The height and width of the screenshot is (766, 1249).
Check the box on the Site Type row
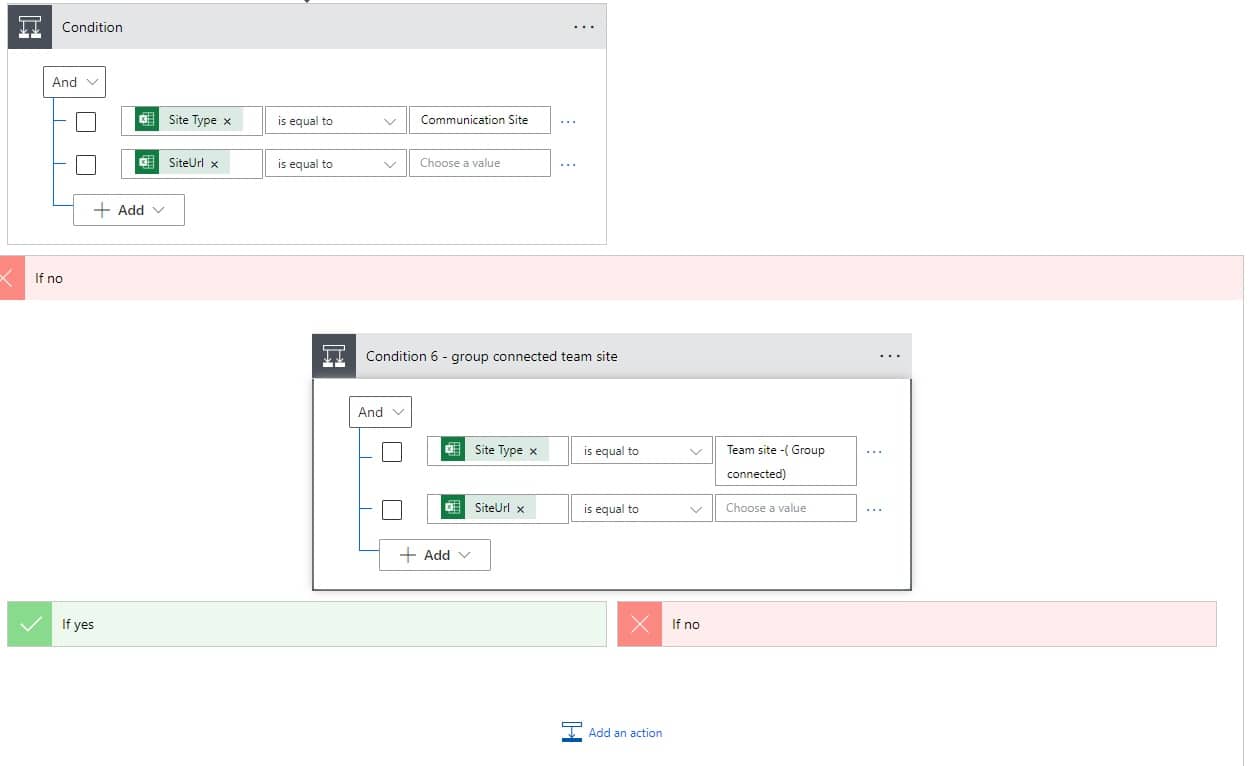pyautogui.click(x=86, y=121)
